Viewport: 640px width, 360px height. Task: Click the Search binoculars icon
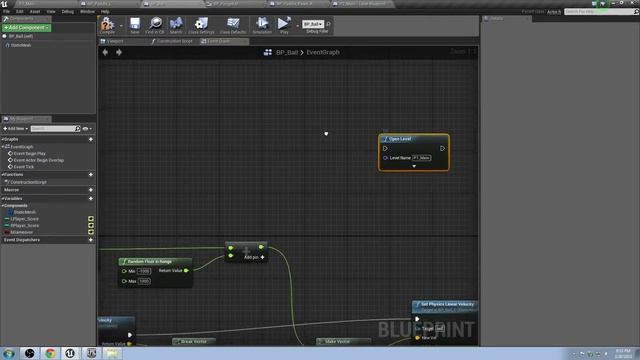coord(176,24)
